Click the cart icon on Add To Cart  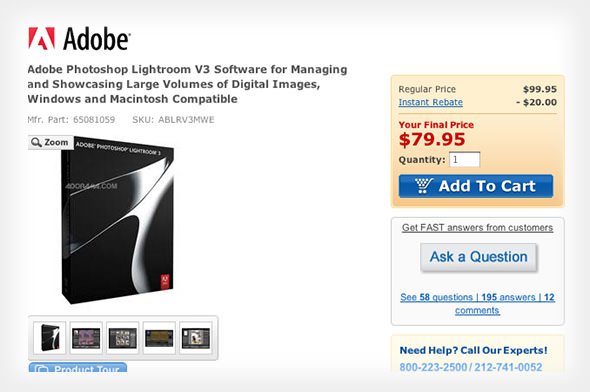click(424, 185)
